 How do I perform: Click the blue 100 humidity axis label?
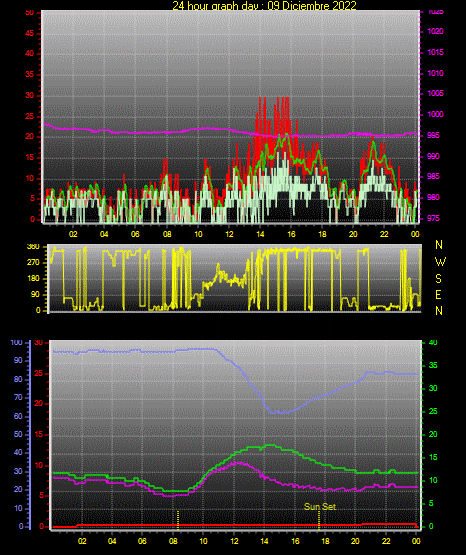[17, 342]
